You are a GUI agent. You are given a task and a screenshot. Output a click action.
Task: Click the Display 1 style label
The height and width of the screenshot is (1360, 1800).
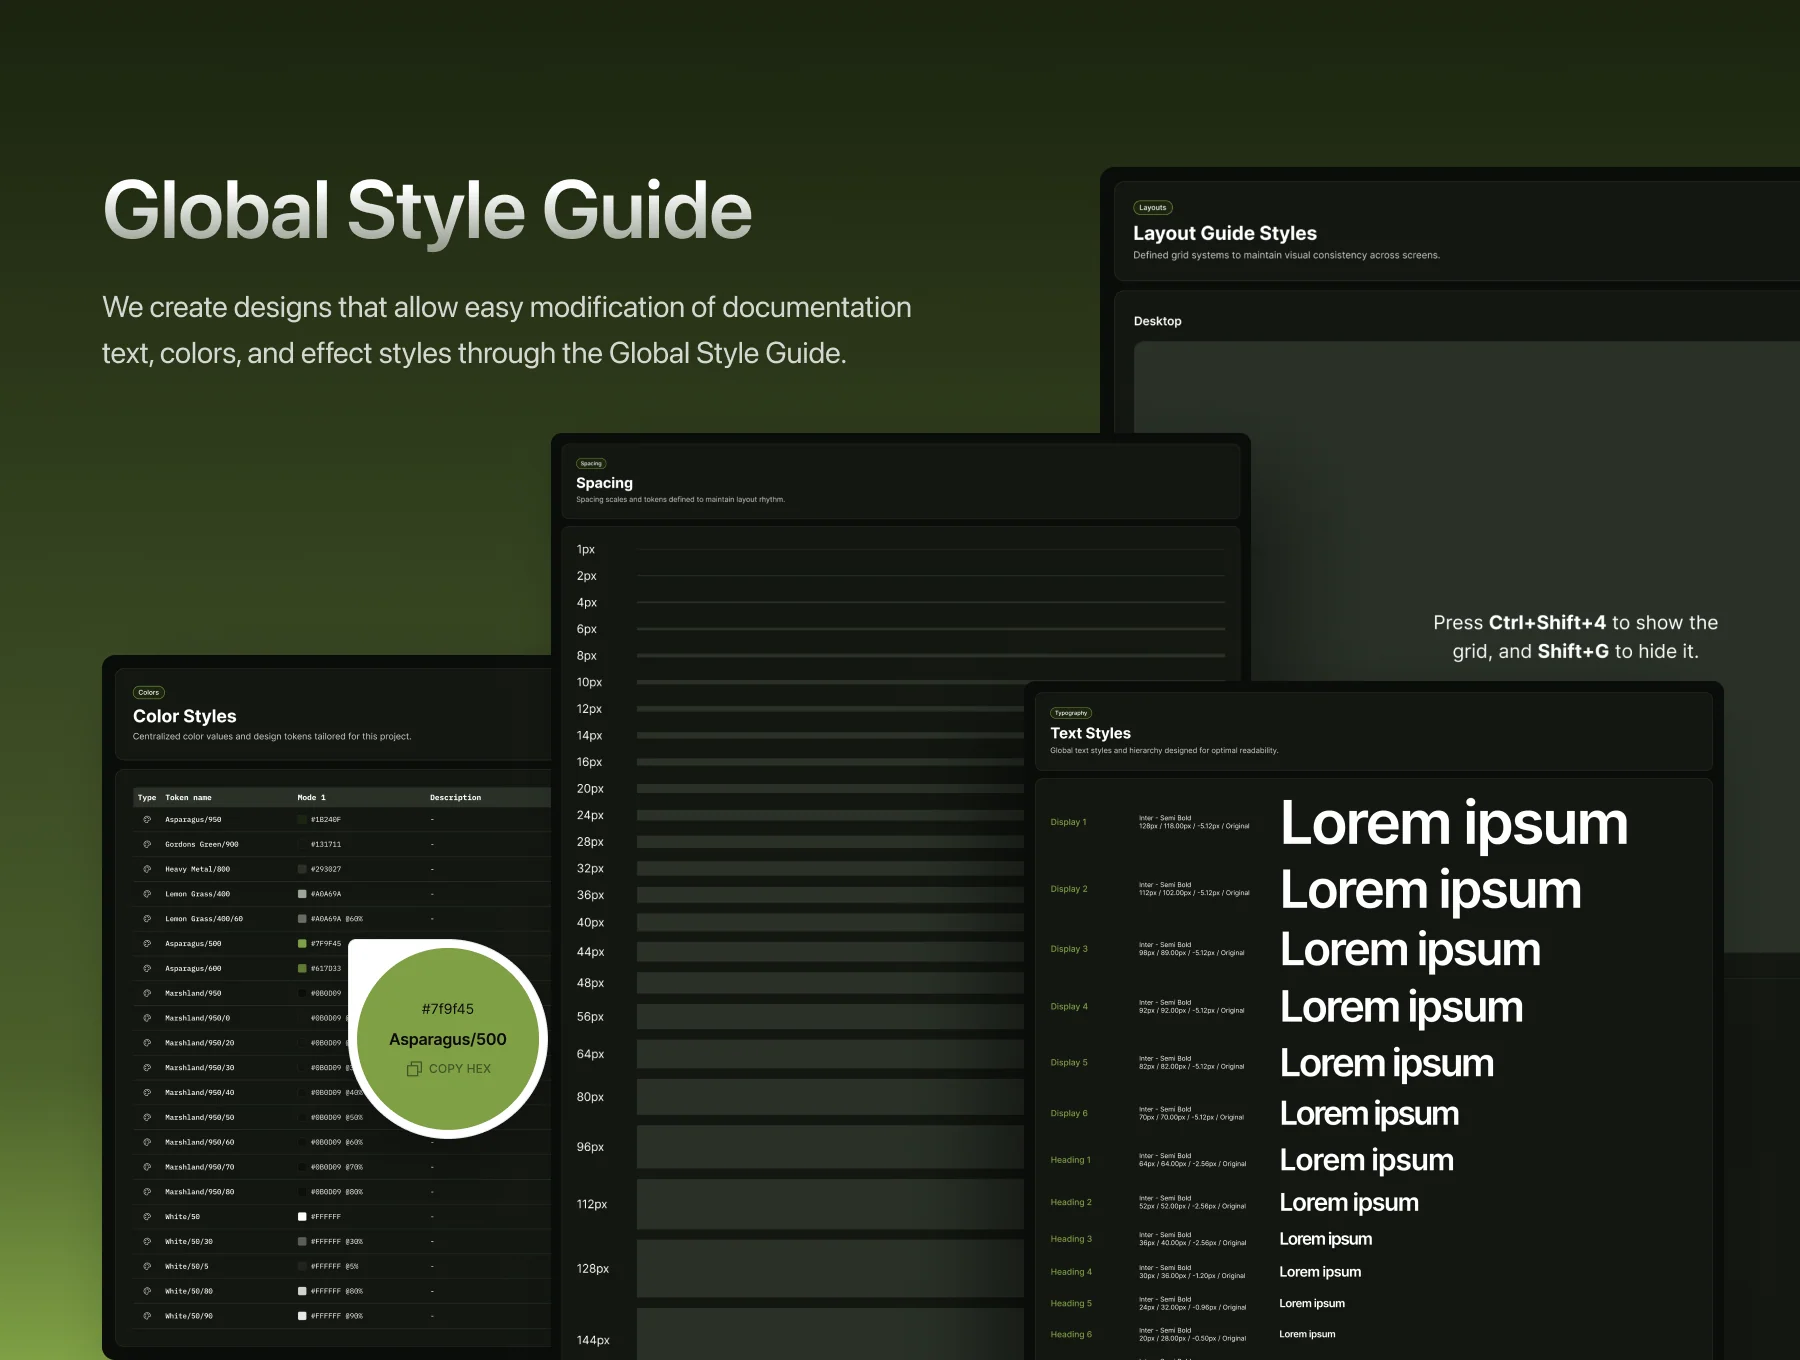pyautogui.click(x=1068, y=822)
